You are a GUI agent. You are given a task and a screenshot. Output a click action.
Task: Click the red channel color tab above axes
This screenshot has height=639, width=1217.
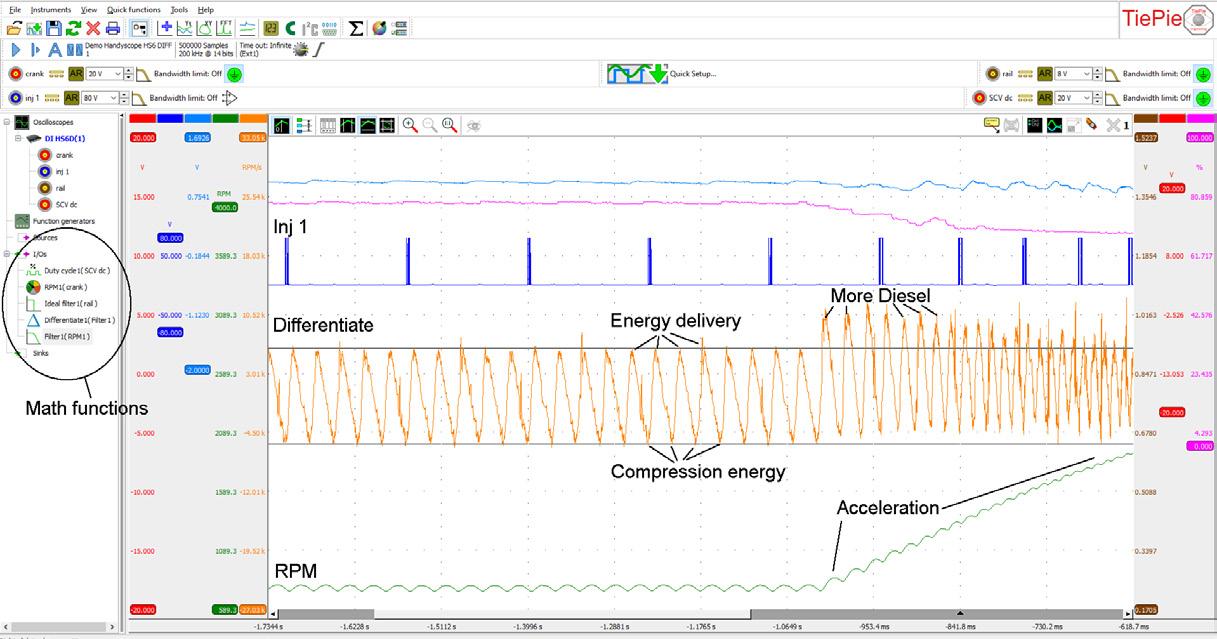point(143,119)
